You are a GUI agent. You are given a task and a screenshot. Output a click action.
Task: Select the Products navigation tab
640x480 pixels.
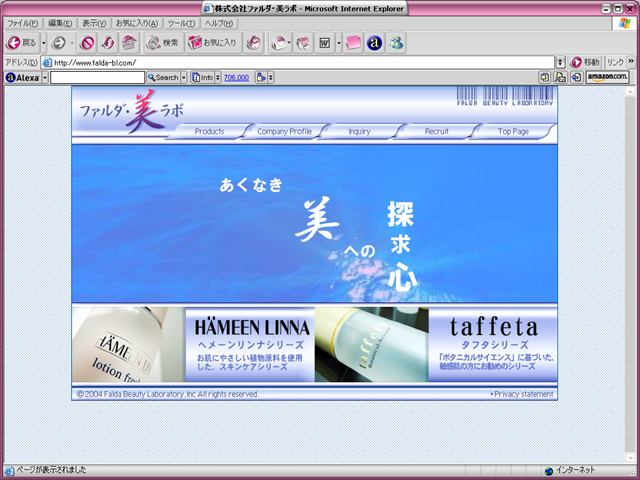[209, 131]
